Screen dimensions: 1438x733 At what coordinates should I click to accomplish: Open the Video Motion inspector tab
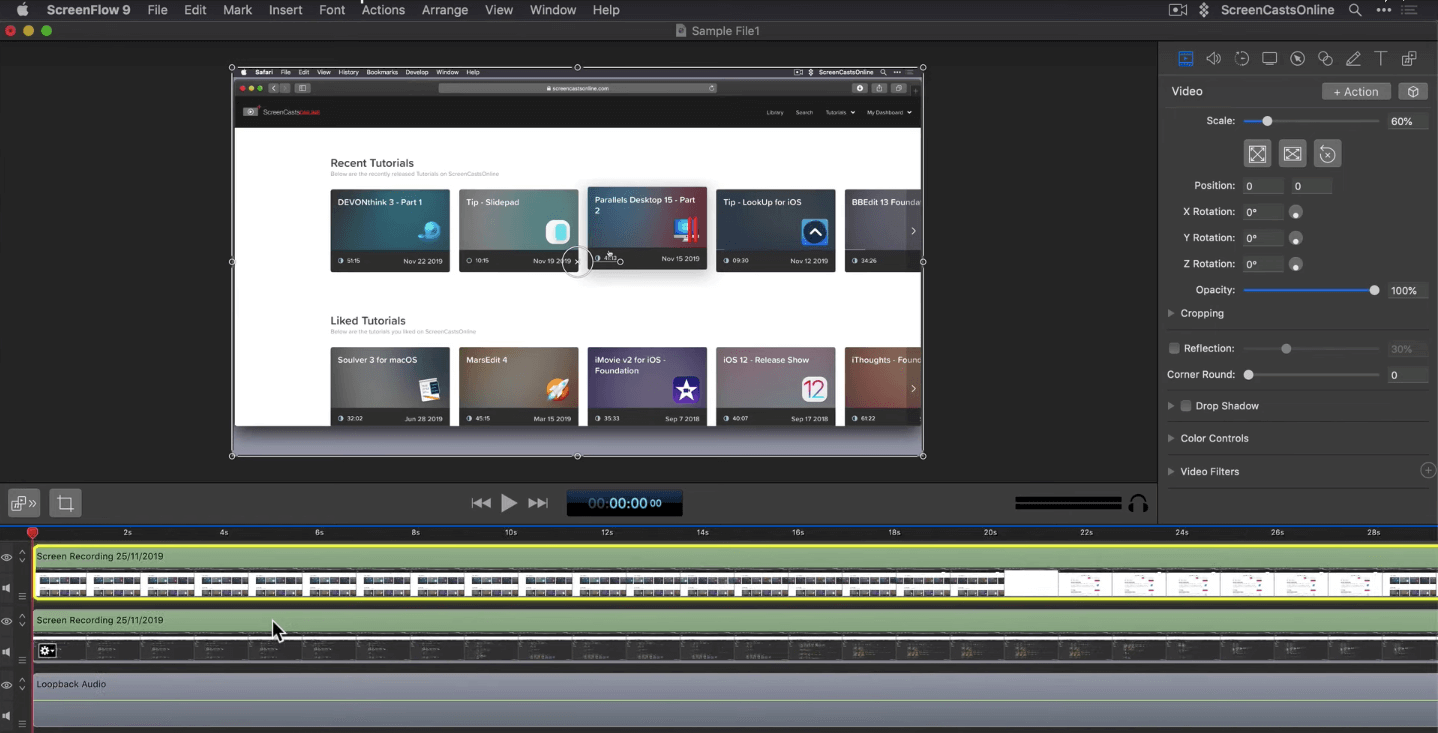(x=1241, y=59)
